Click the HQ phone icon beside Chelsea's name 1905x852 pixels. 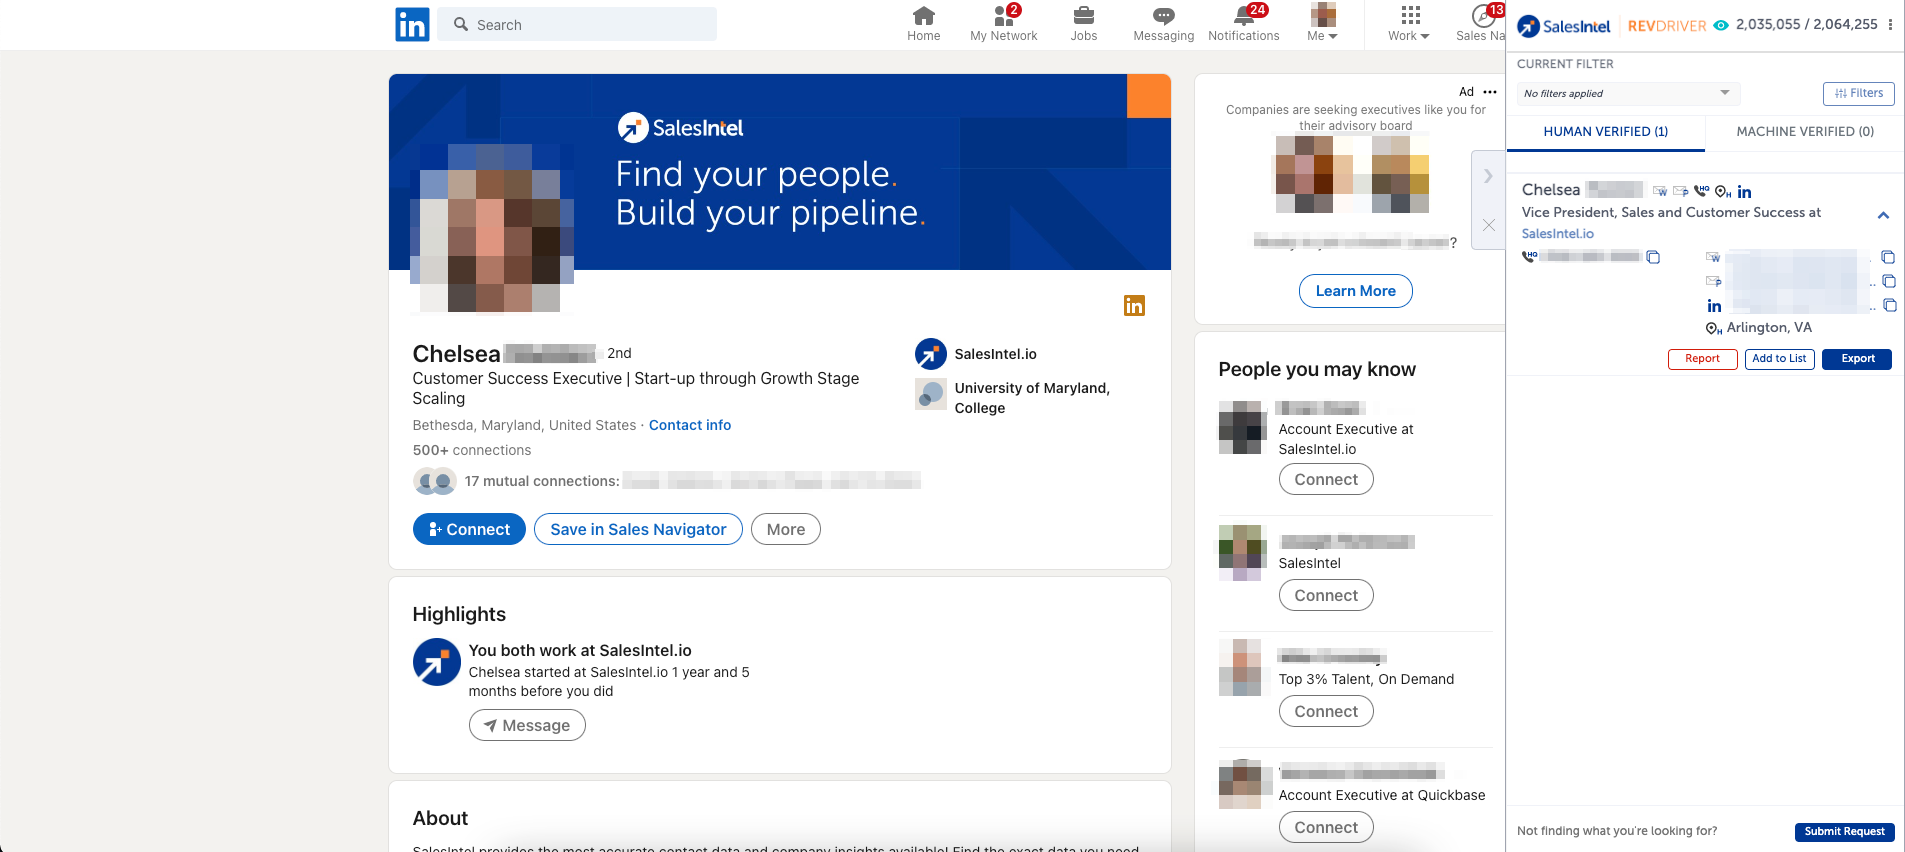1701,191
